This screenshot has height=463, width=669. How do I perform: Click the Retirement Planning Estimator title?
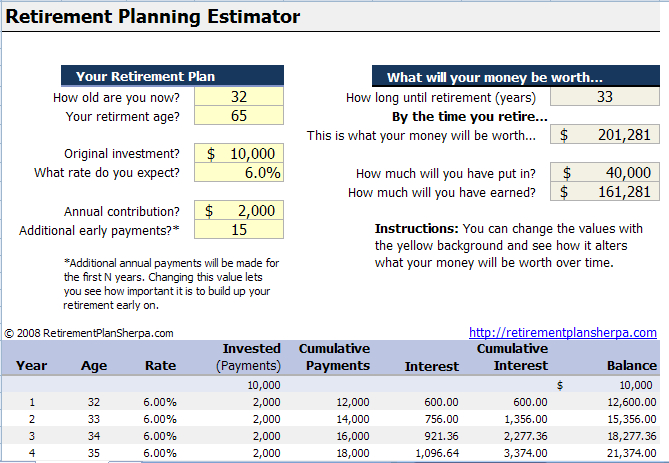pos(153,16)
